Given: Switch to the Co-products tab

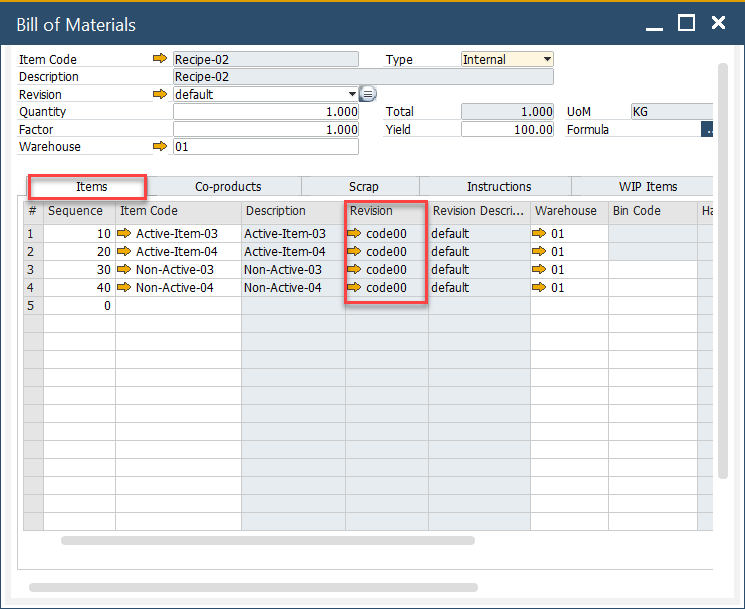Looking at the screenshot, I should click(228, 187).
